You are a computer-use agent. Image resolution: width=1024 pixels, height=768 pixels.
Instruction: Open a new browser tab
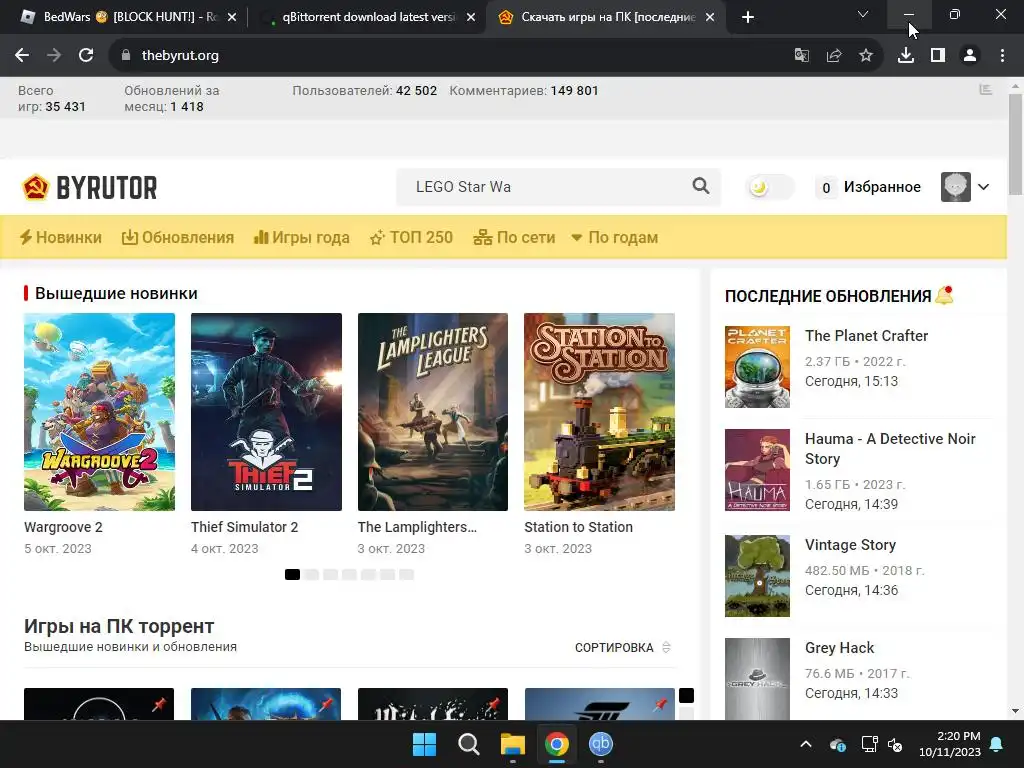tap(748, 17)
